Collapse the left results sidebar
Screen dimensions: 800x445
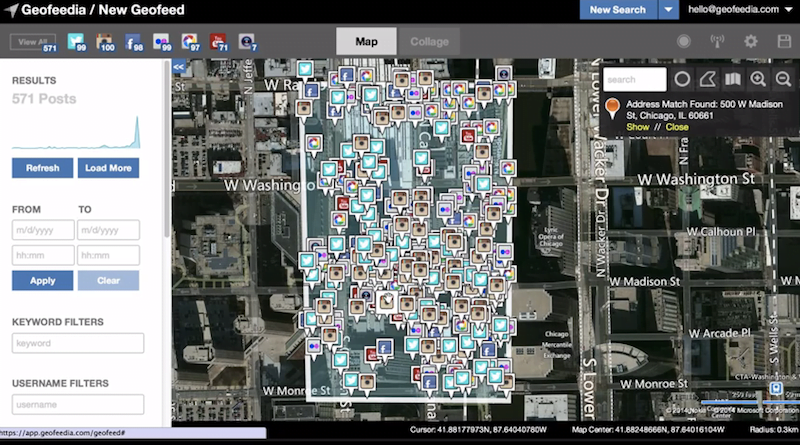(179, 67)
